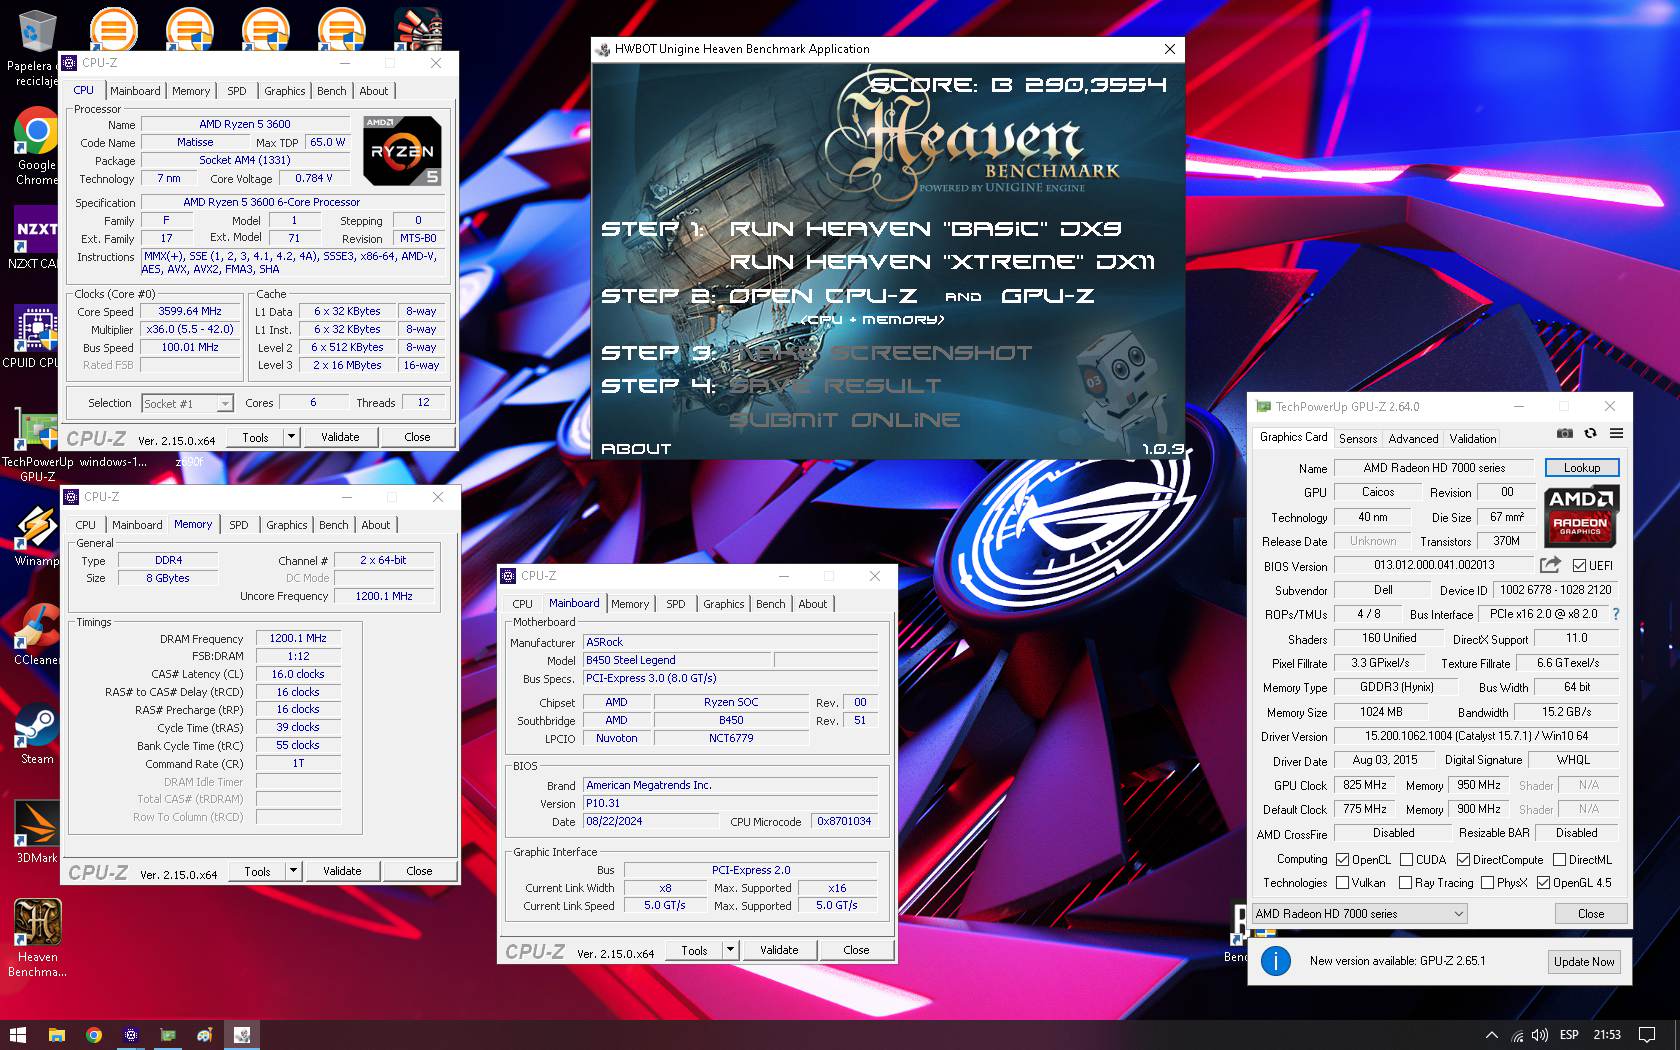1680x1050 pixels.
Task: Click the Heaven benchmark taskbar icon
Action: pyautogui.click(x=242, y=1035)
